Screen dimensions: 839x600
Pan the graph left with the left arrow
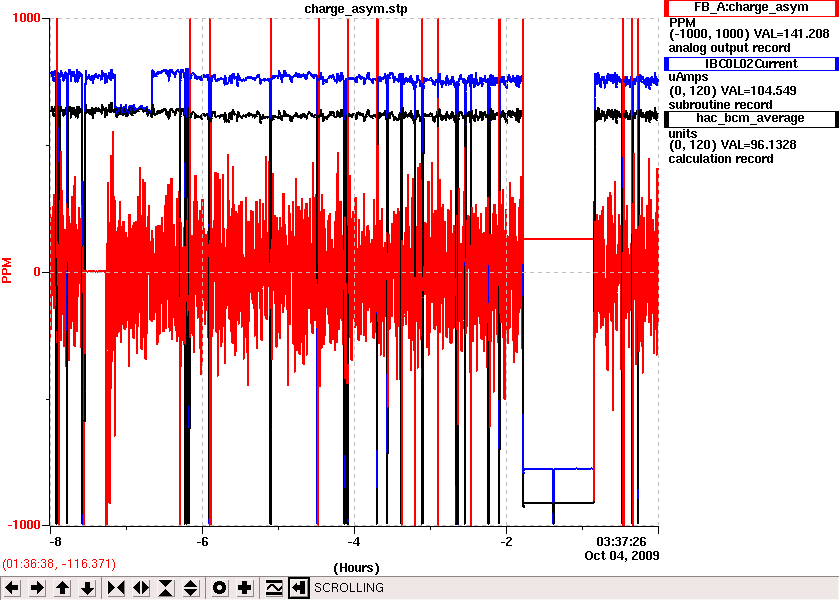tap(12, 588)
